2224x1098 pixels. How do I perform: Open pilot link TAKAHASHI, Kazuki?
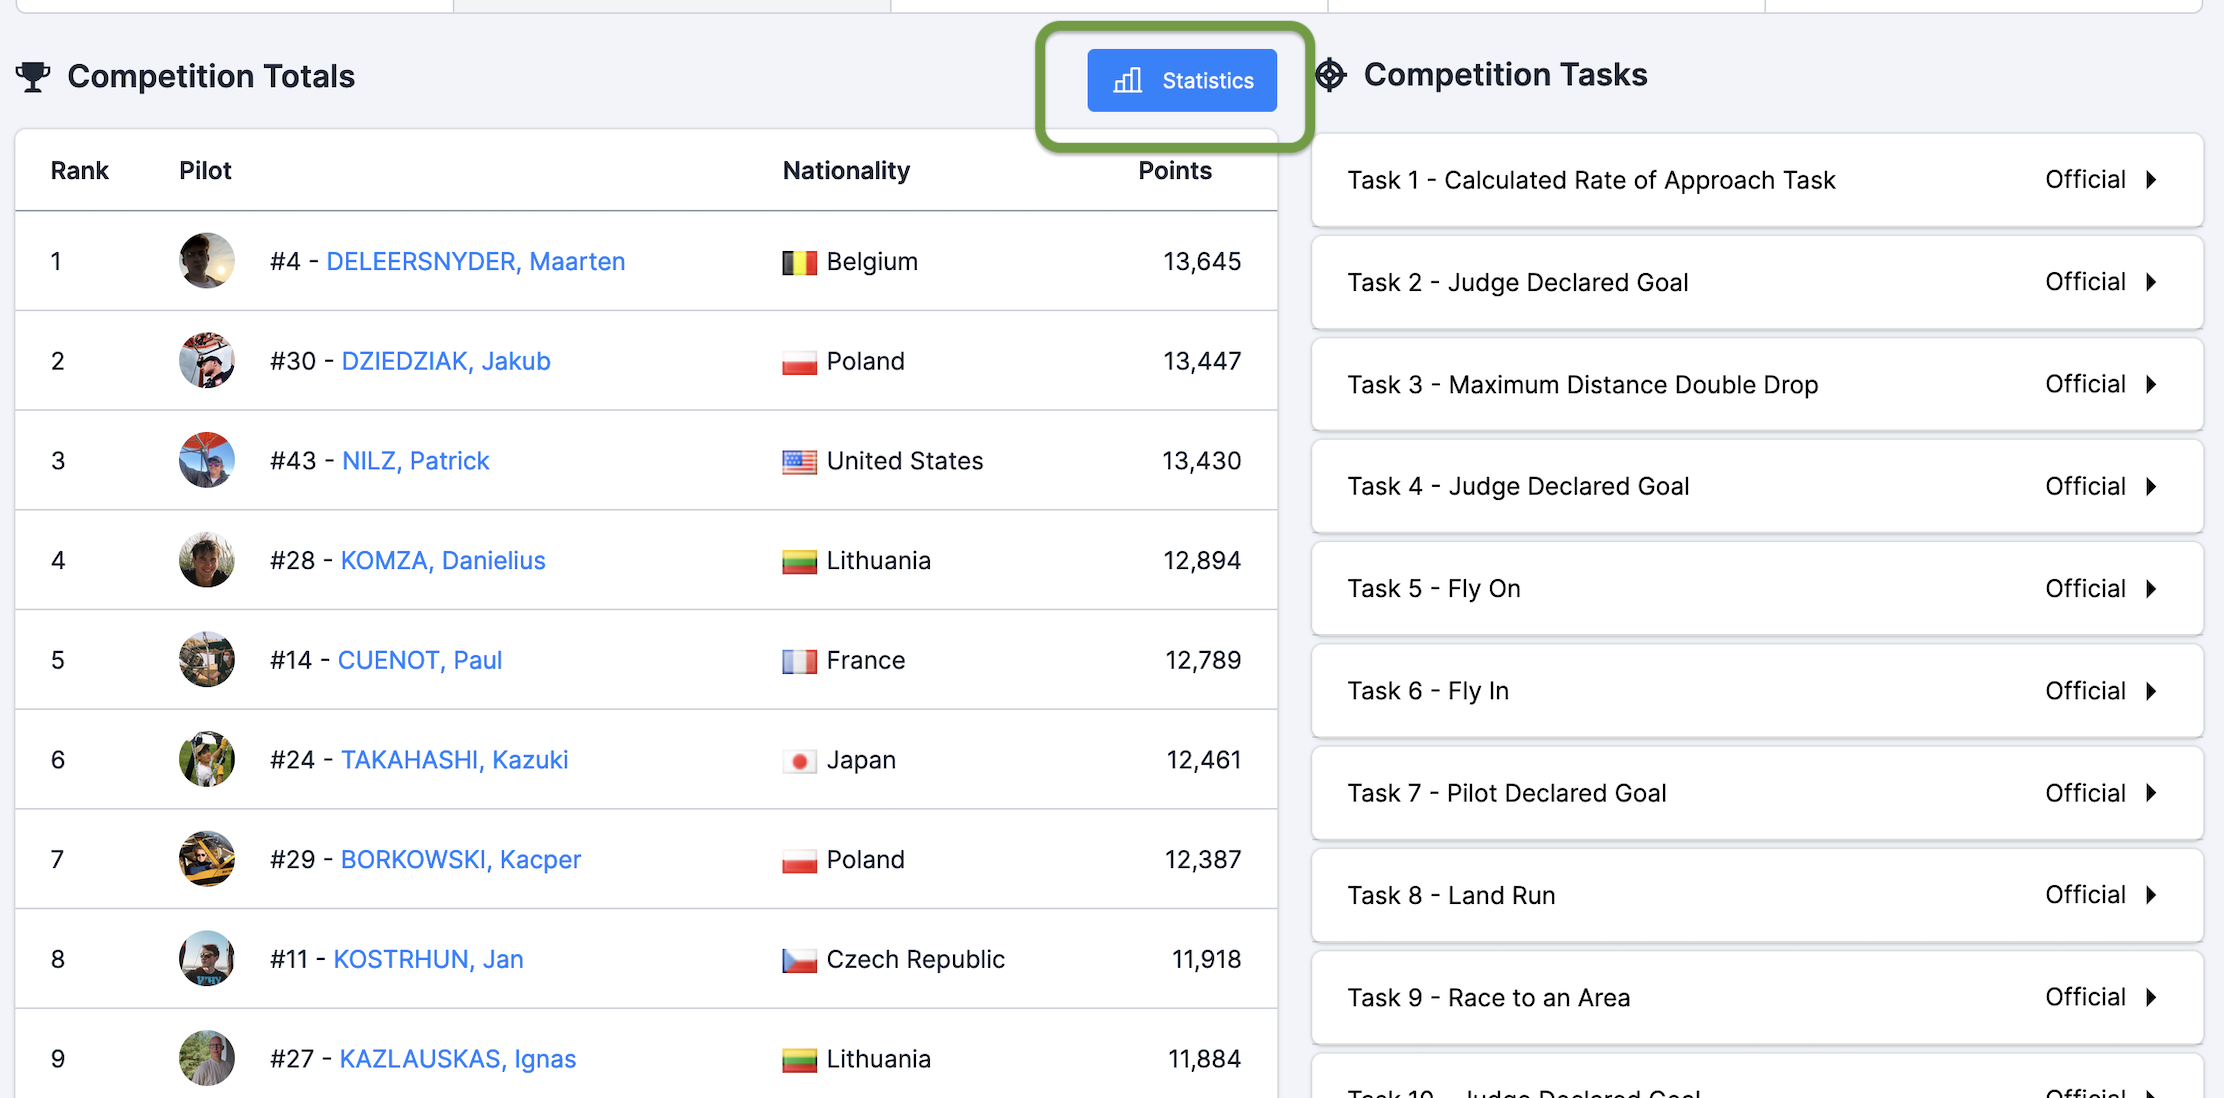[454, 760]
